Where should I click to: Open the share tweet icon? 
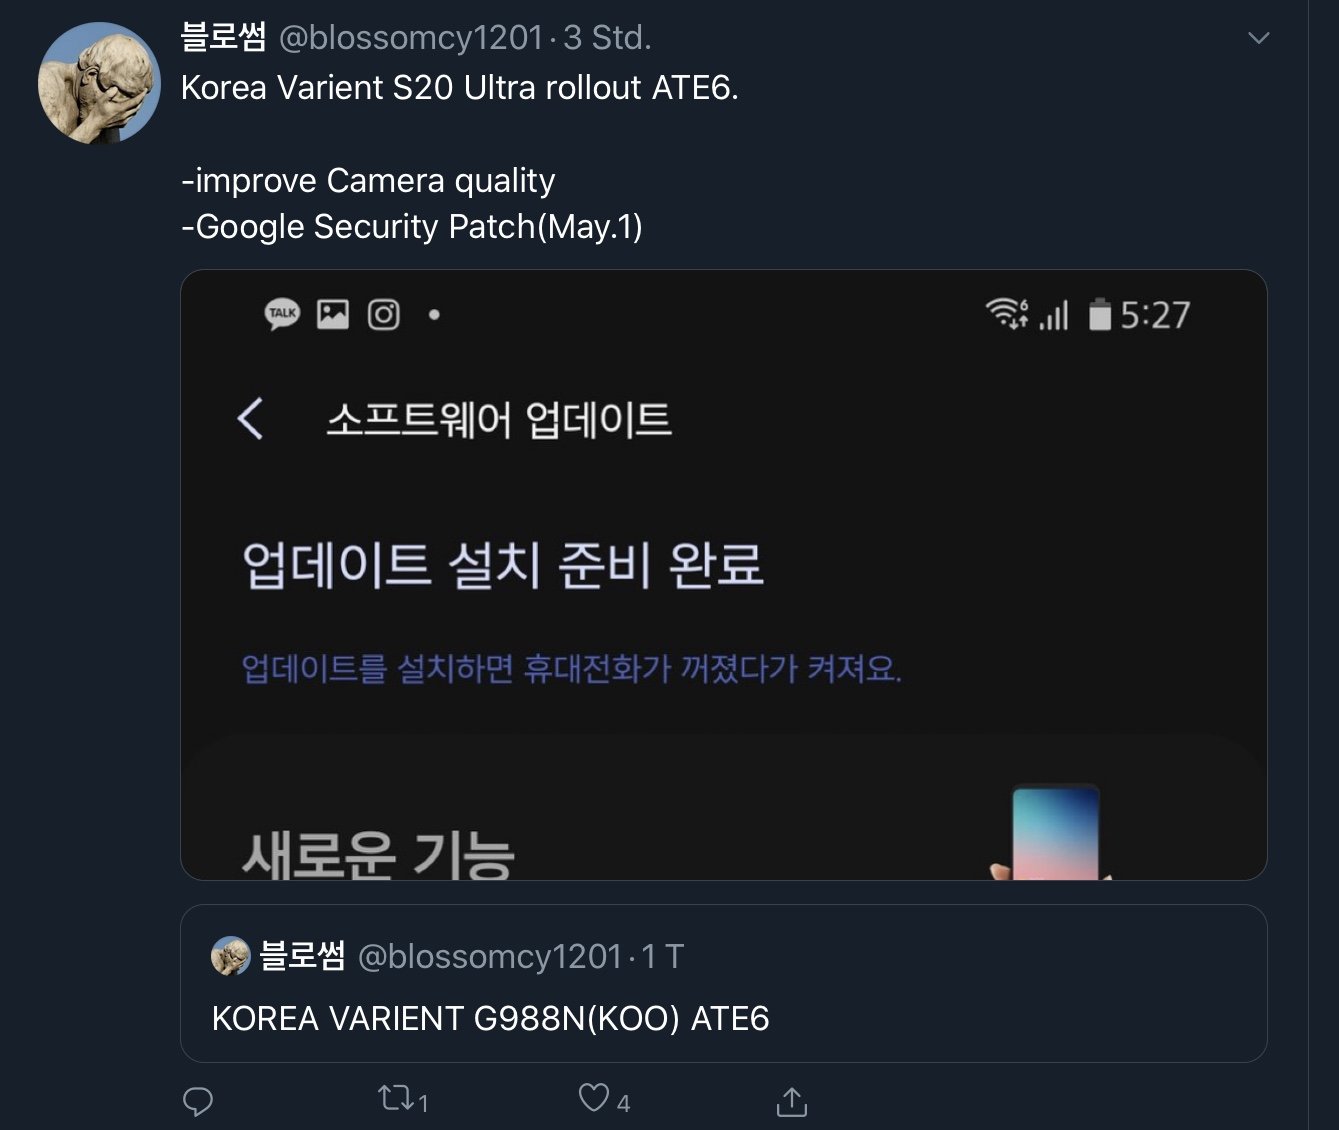[x=792, y=1101]
